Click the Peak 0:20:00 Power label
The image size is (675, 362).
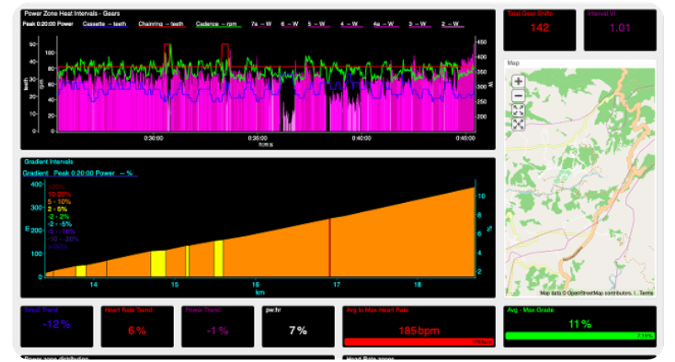(48, 24)
